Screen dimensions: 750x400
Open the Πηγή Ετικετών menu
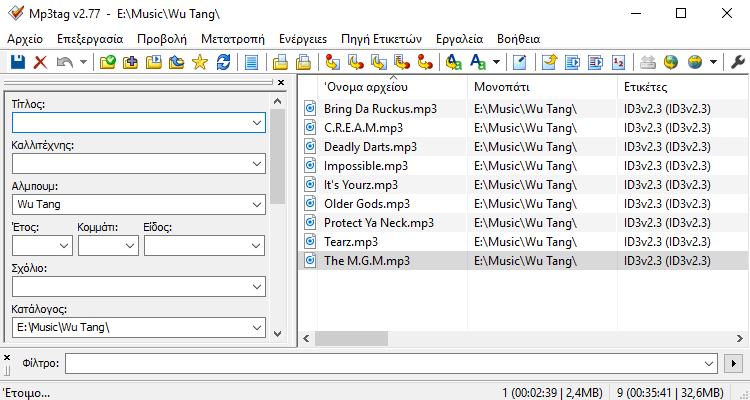click(381, 39)
